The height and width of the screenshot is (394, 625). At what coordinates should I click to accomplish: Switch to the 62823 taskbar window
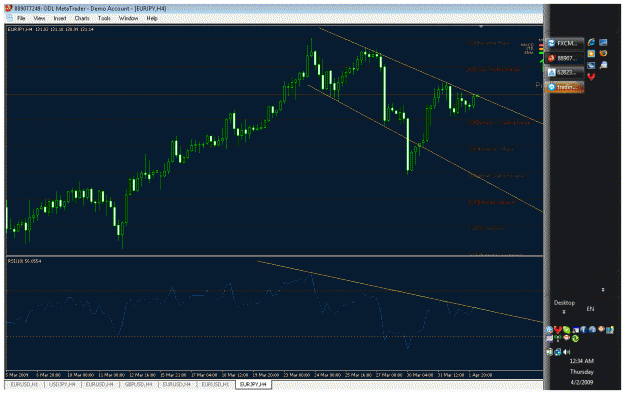[x=564, y=72]
